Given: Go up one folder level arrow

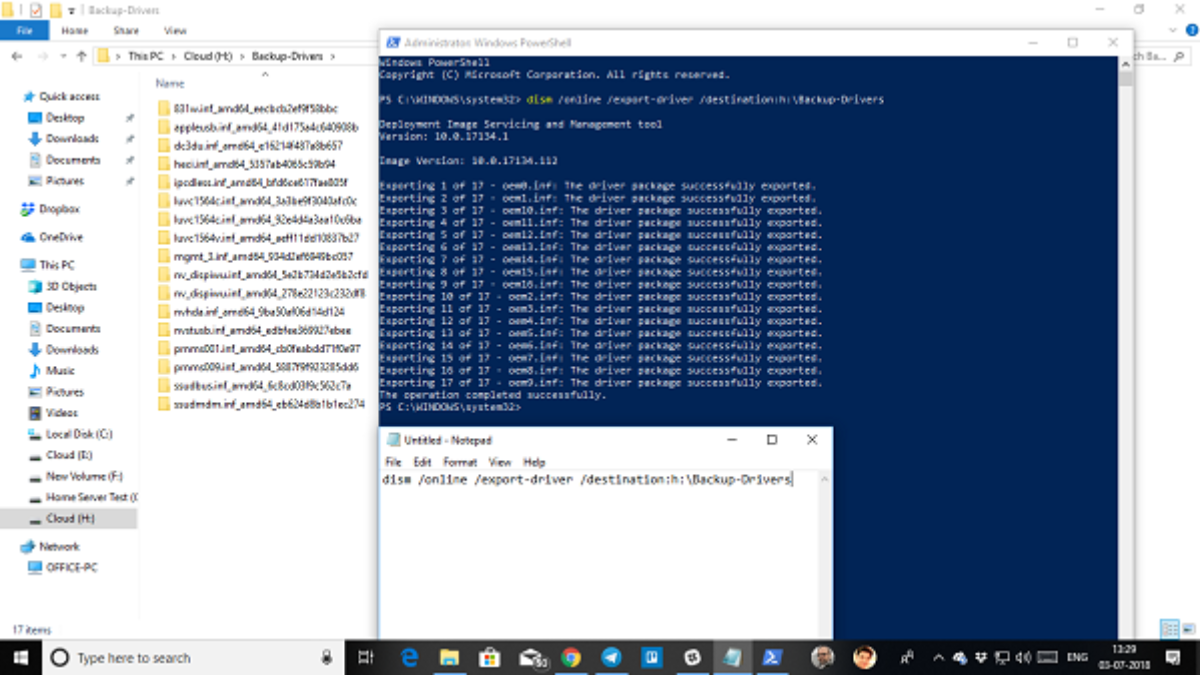Looking at the screenshot, I should [x=81, y=56].
